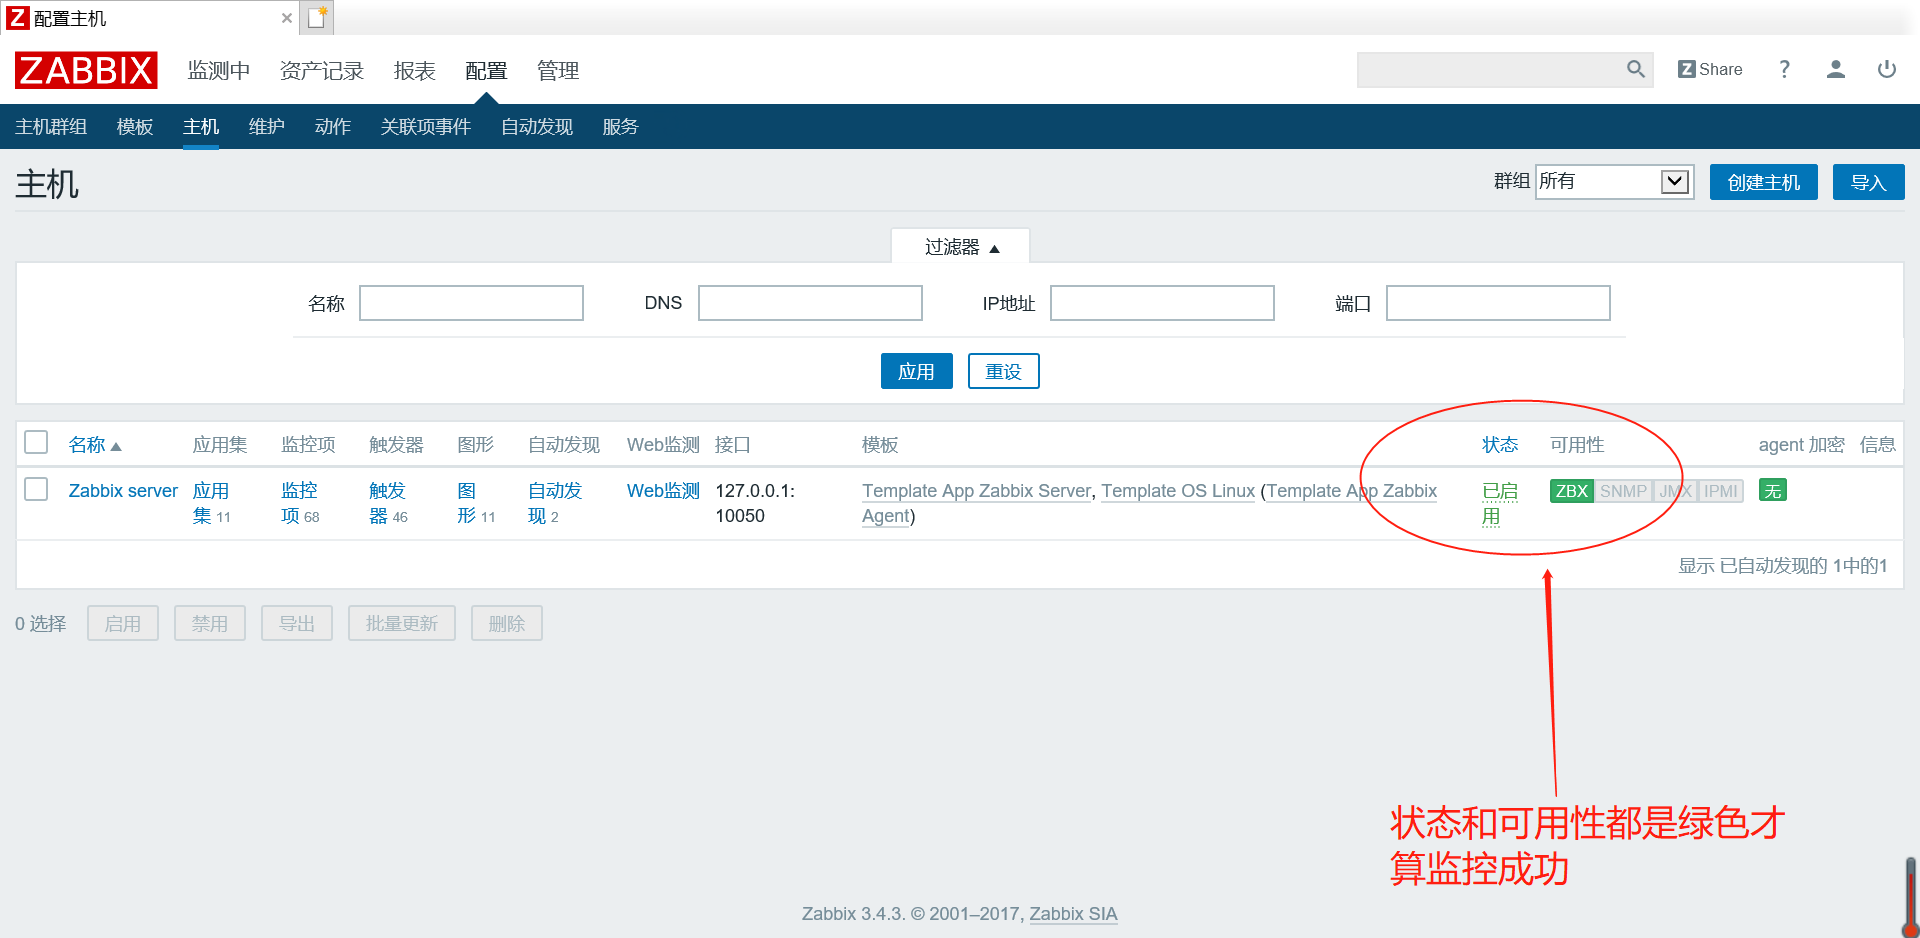1920x938 pixels.
Task: Open 自动发现 2 link in host row
Action: click(555, 503)
